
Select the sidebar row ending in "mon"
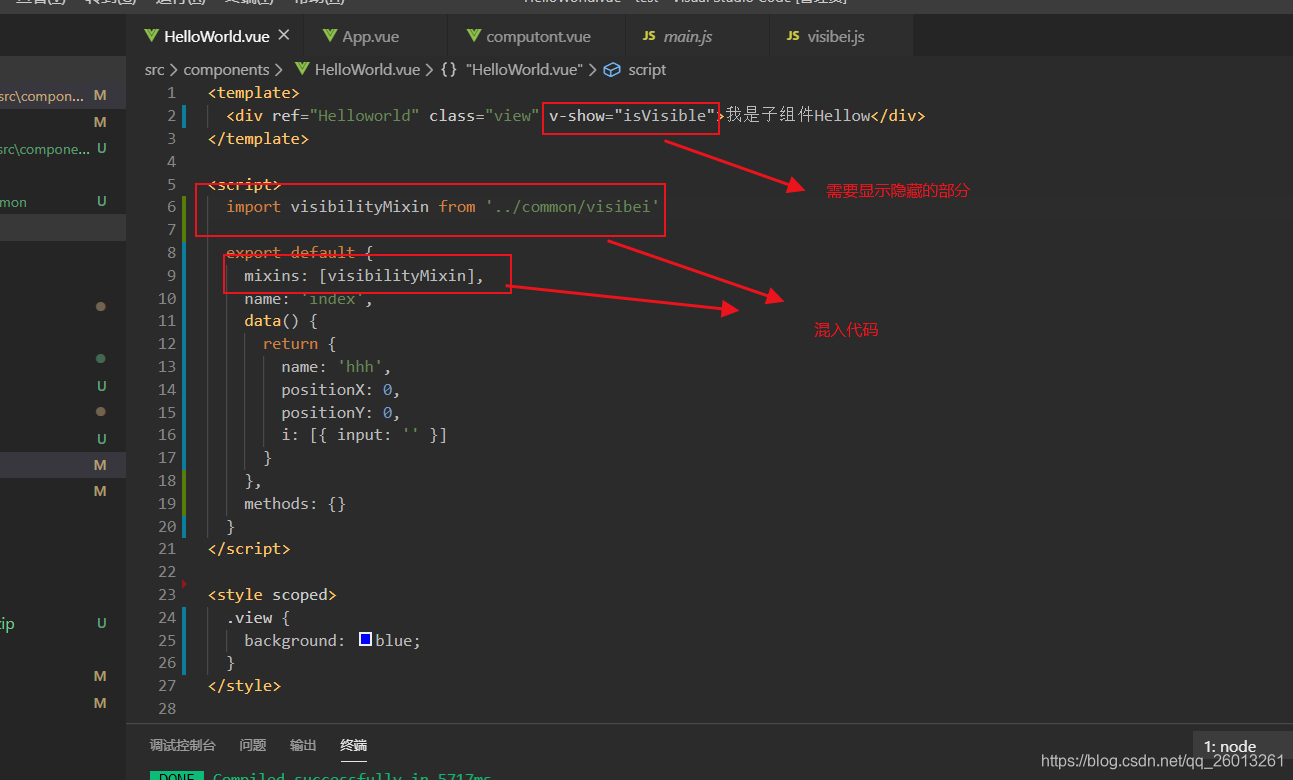click(x=62, y=202)
